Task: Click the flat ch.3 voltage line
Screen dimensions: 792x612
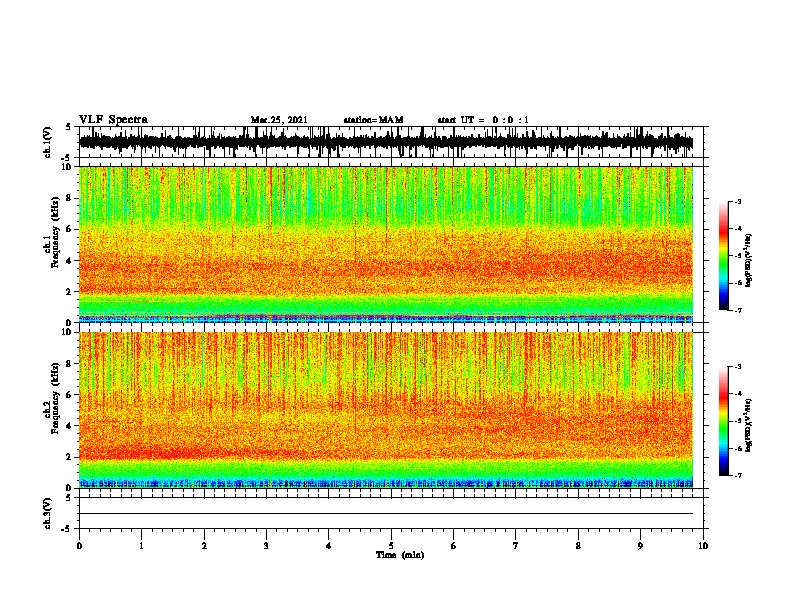Action: (386, 514)
